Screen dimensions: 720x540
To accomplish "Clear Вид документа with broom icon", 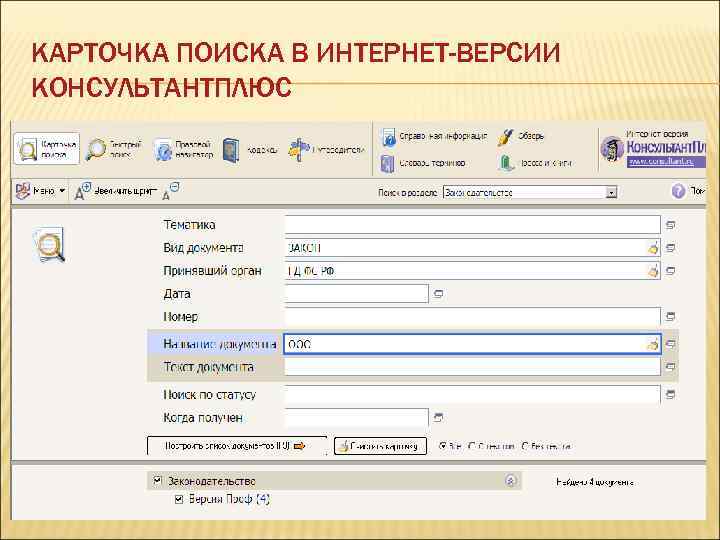I will click(652, 248).
